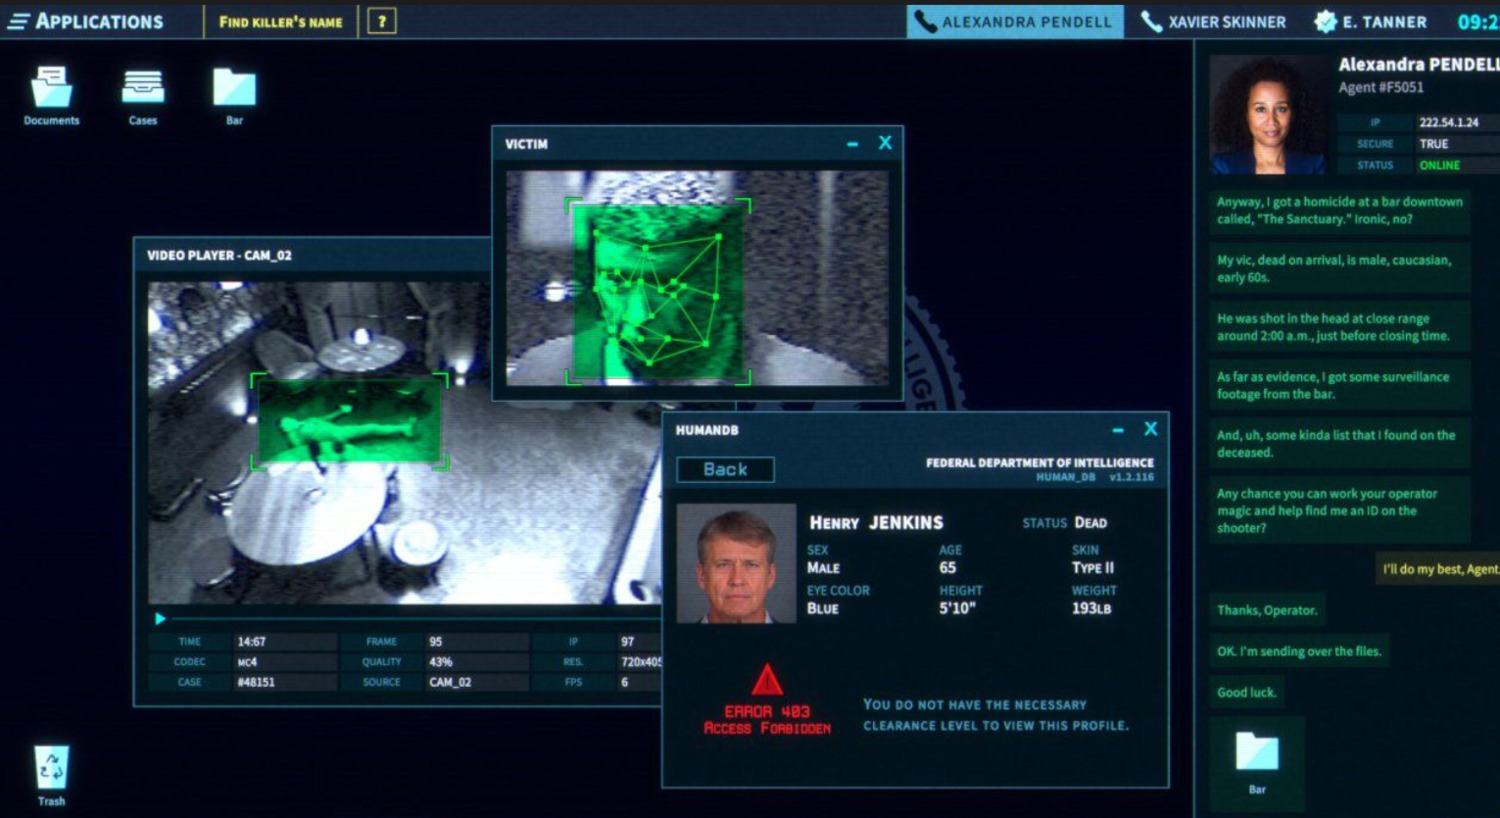This screenshot has height=818, width=1500.
Task: Close the Victim window
Action: [885, 143]
